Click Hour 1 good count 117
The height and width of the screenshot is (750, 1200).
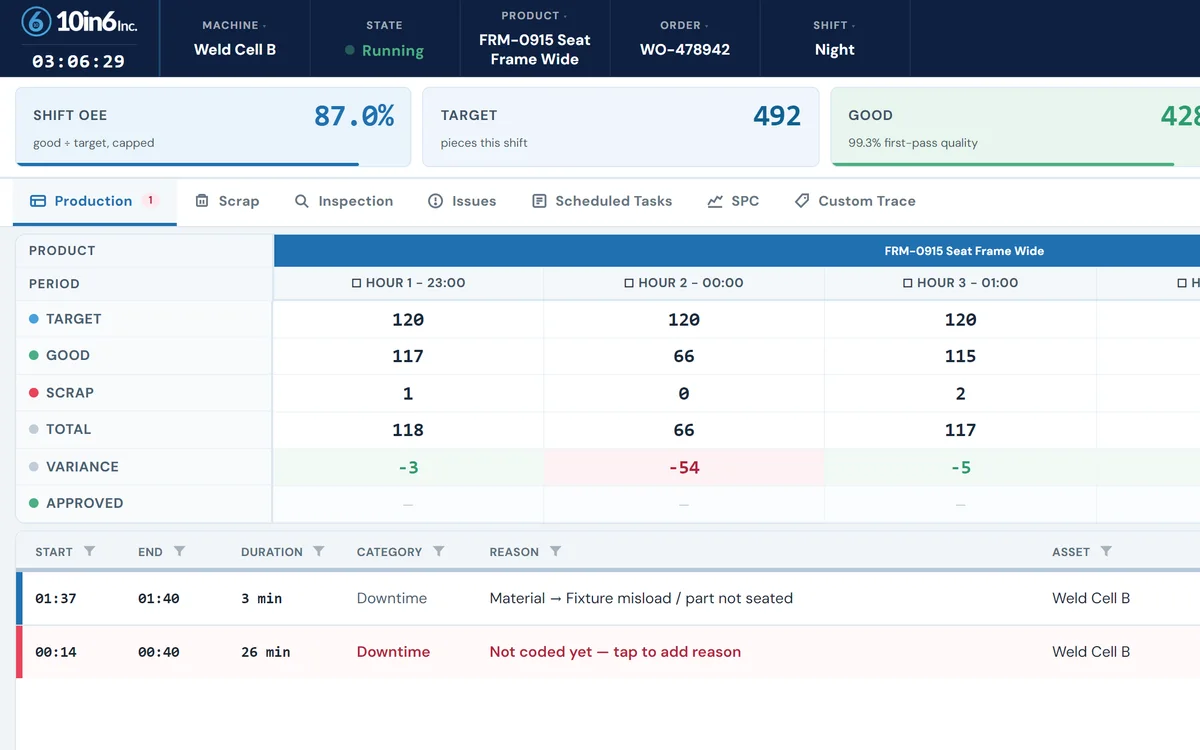pos(408,356)
